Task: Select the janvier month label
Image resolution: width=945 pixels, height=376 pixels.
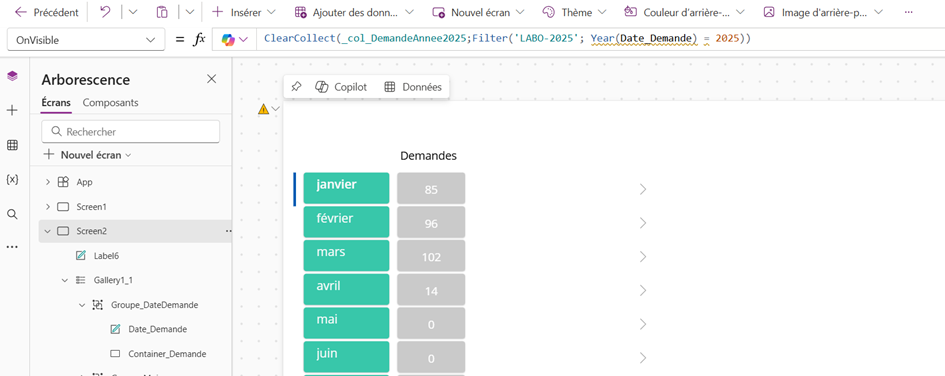Action: (x=347, y=188)
